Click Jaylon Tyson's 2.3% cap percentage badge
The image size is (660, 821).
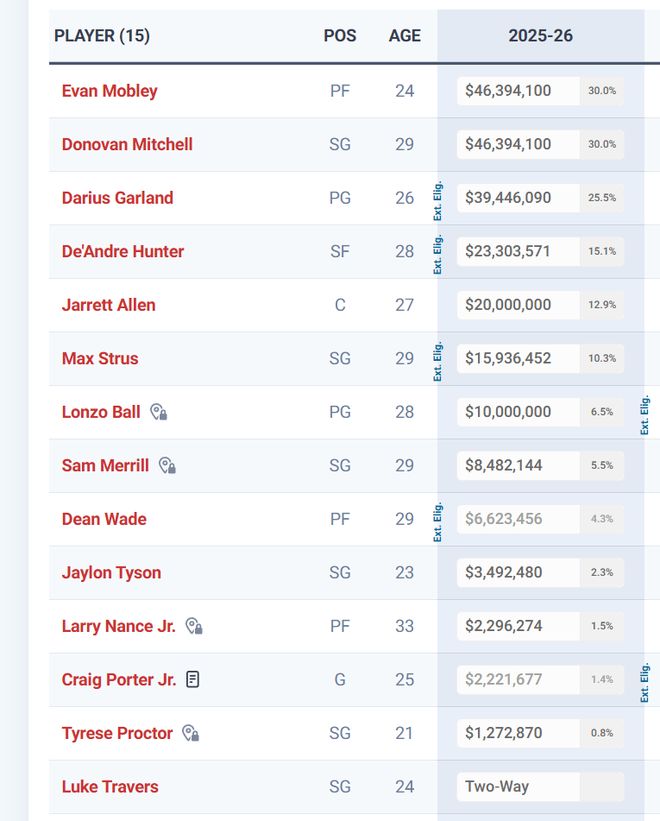tap(602, 572)
